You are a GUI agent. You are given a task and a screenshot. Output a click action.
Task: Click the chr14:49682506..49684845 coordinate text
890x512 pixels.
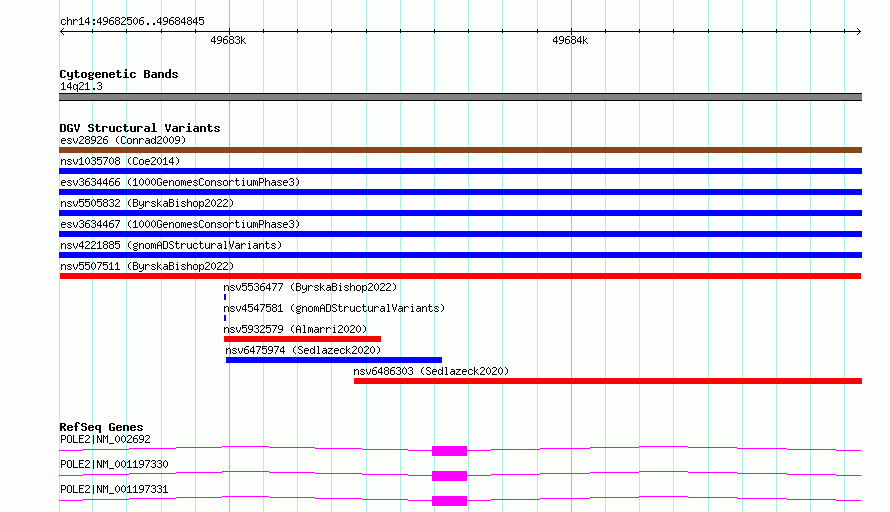pyautogui.click(x=132, y=21)
